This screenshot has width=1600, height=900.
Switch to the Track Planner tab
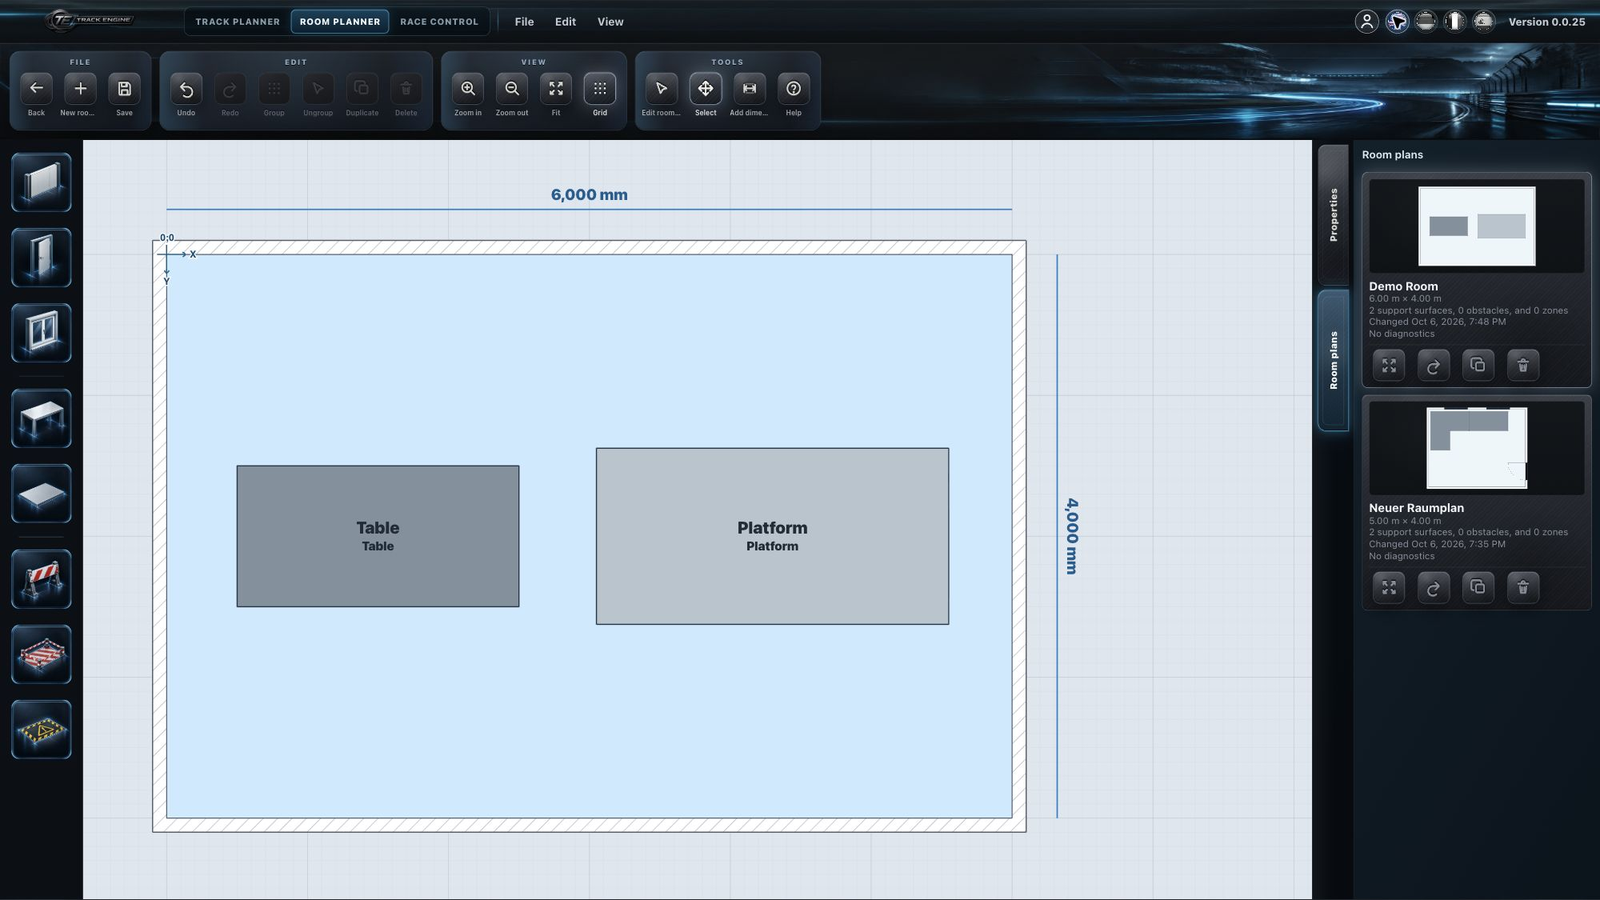(x=237, y=21)
